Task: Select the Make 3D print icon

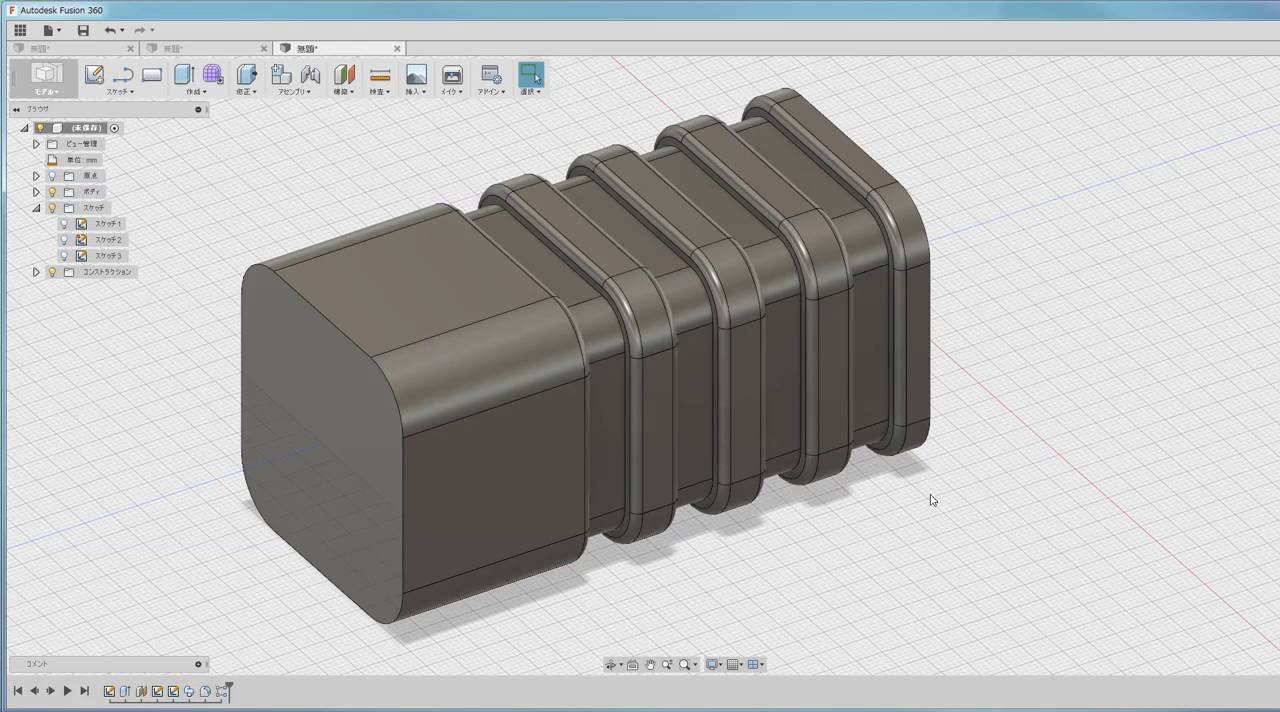Action: click(x=452, y=74)
